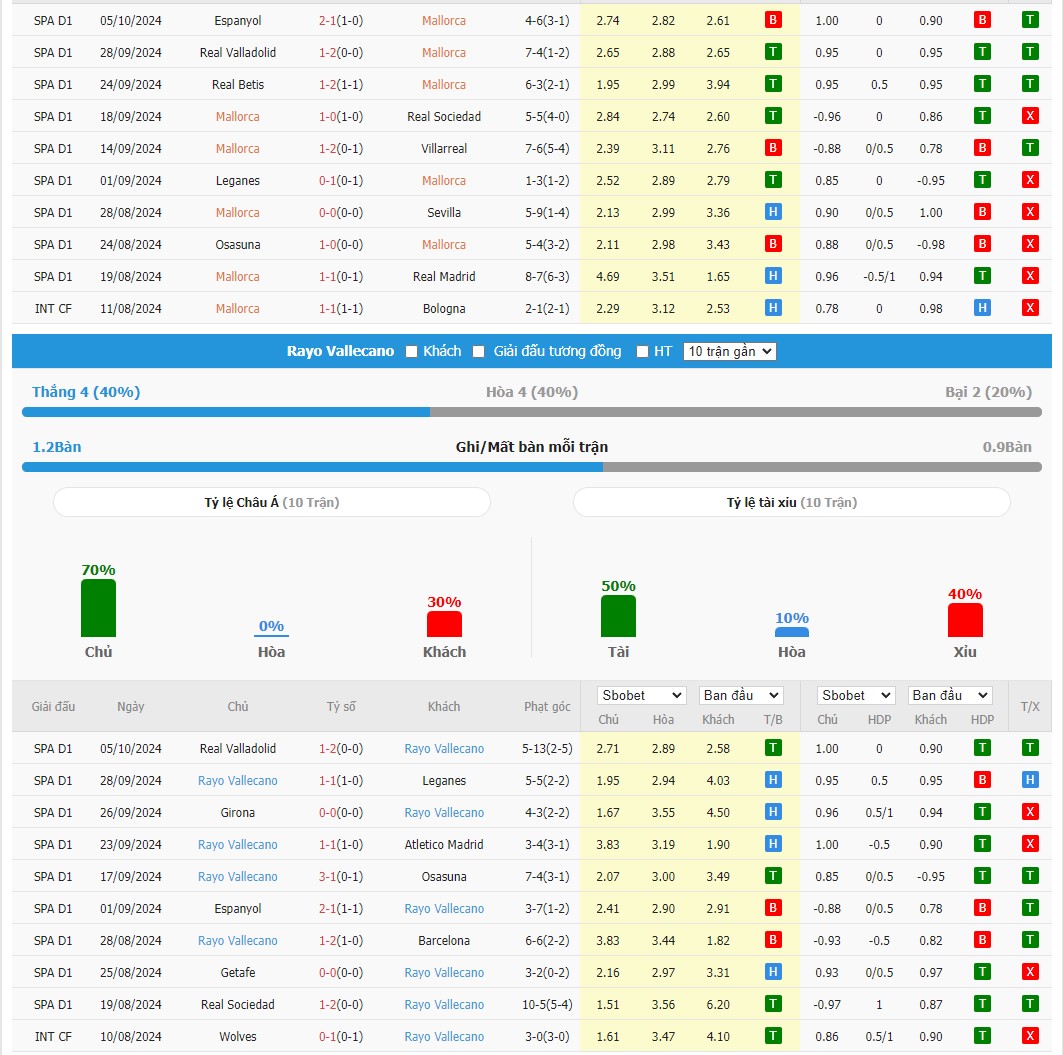Open Sbobet dropdown above the Chủ/Hòa odds columns
Viewport: 1063px width, 1055px height.
click(641, 695)
